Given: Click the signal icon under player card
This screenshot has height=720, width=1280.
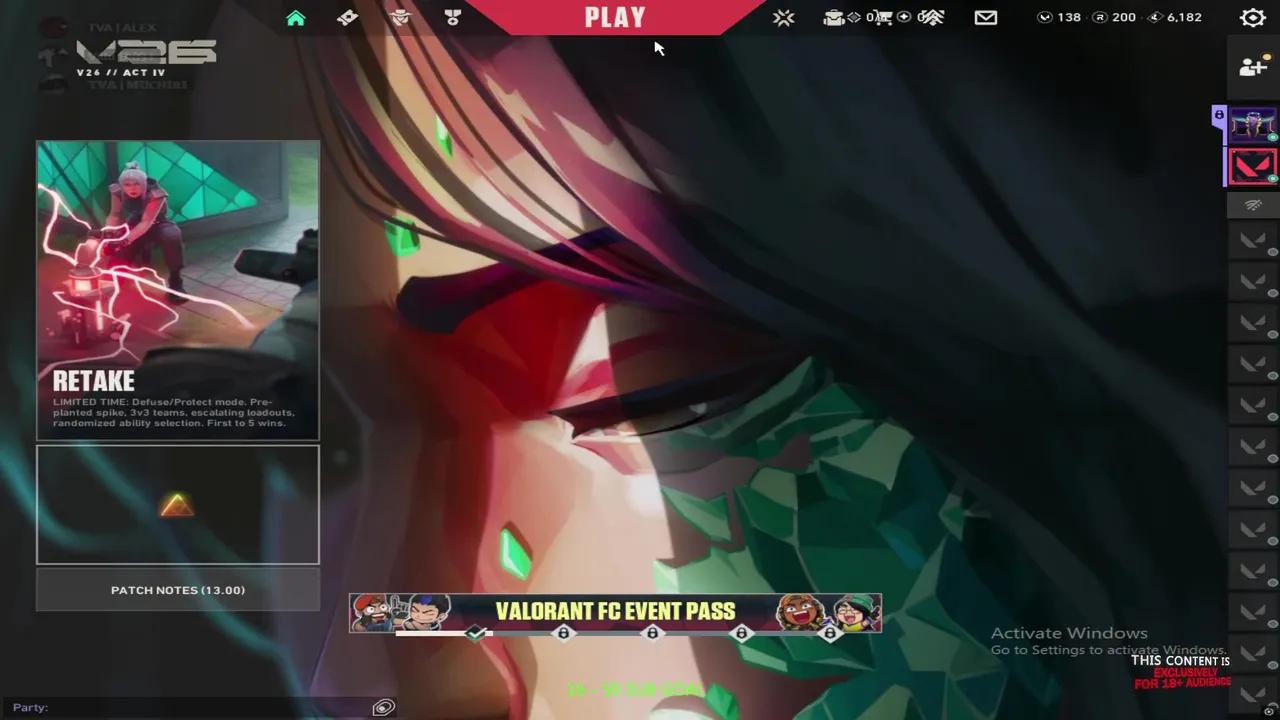Looking at the screenshot, I should [1252, 205].
